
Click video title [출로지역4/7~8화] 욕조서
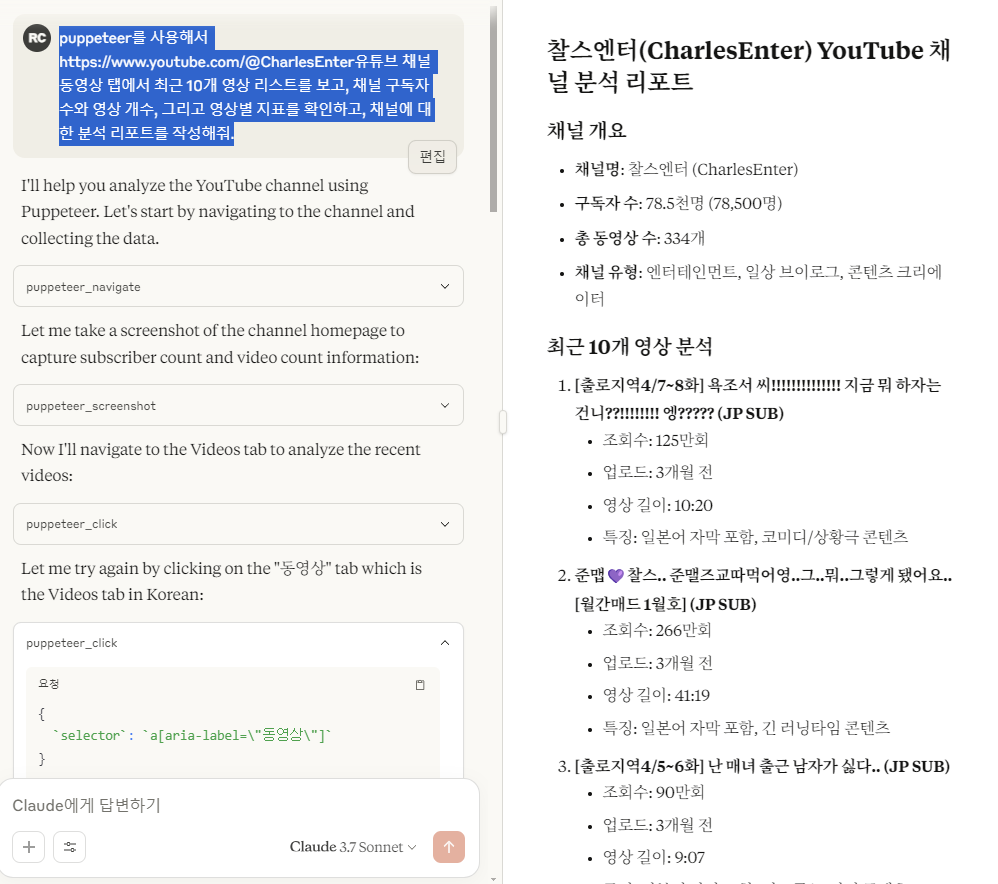pyautogui.click(x=757, y=399)
